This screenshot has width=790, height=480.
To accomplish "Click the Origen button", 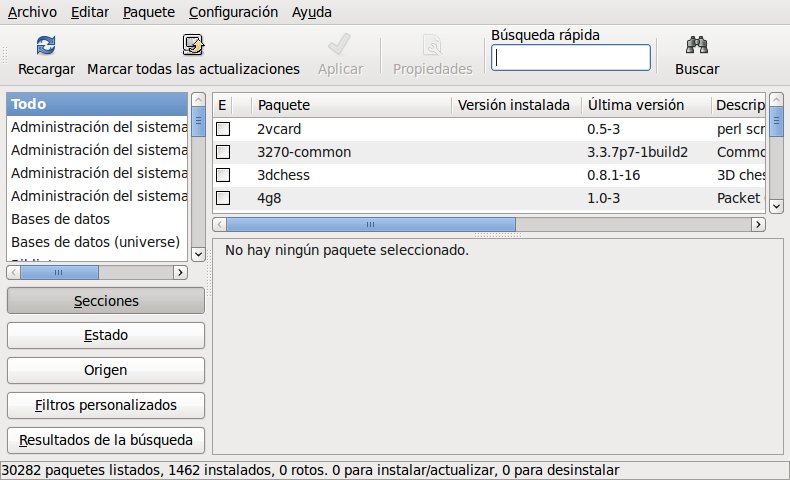I will (106, 370).
